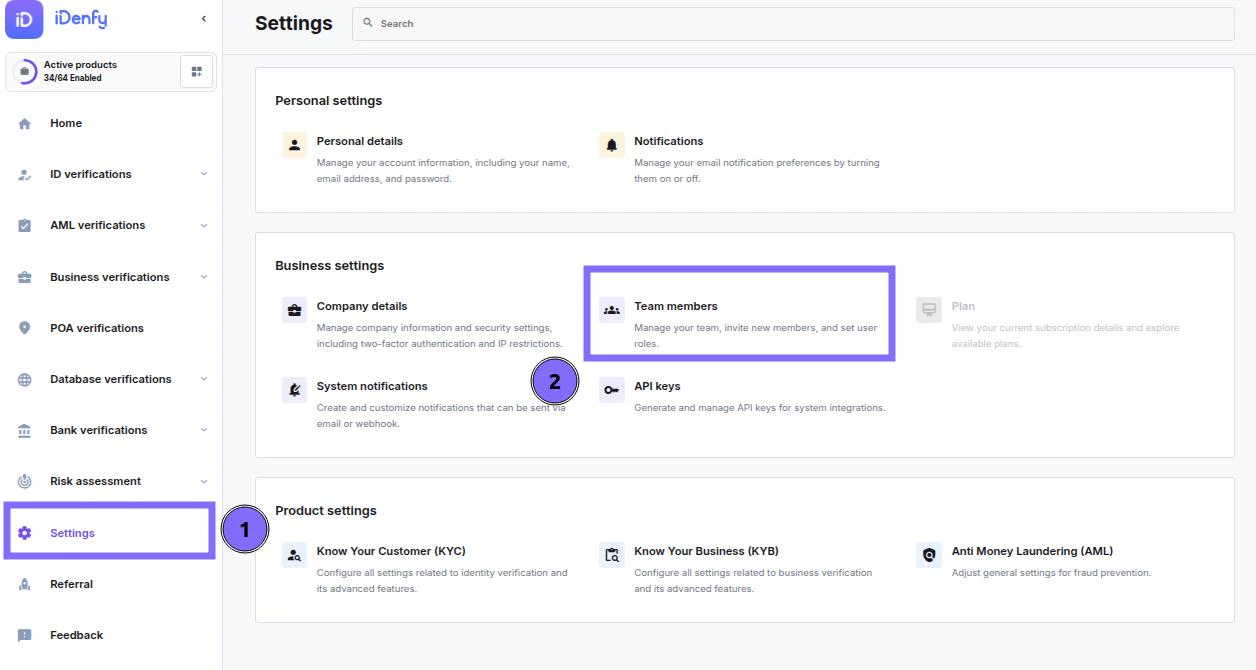Open the active products grid icon
Image resolution: width=1256 pixels, height=670 pixels.
pyautogui.click(x=196, y=71)
